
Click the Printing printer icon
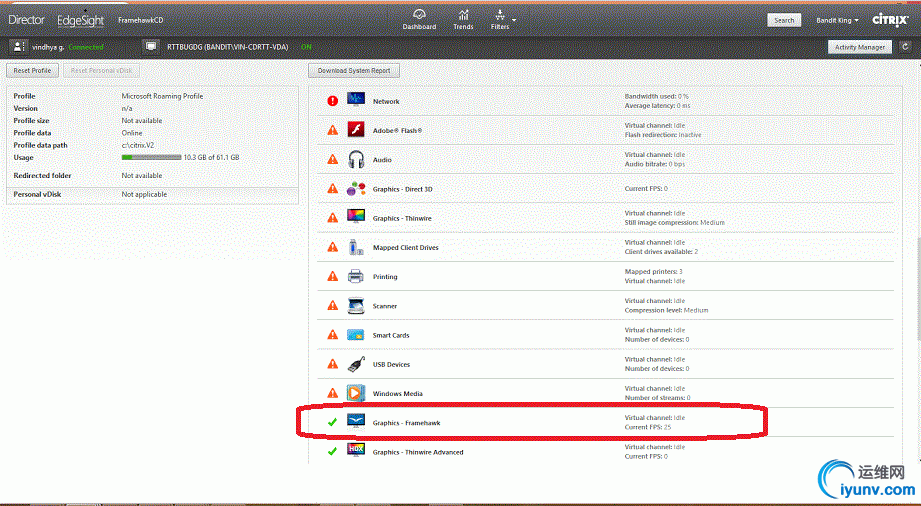[356, 276]
